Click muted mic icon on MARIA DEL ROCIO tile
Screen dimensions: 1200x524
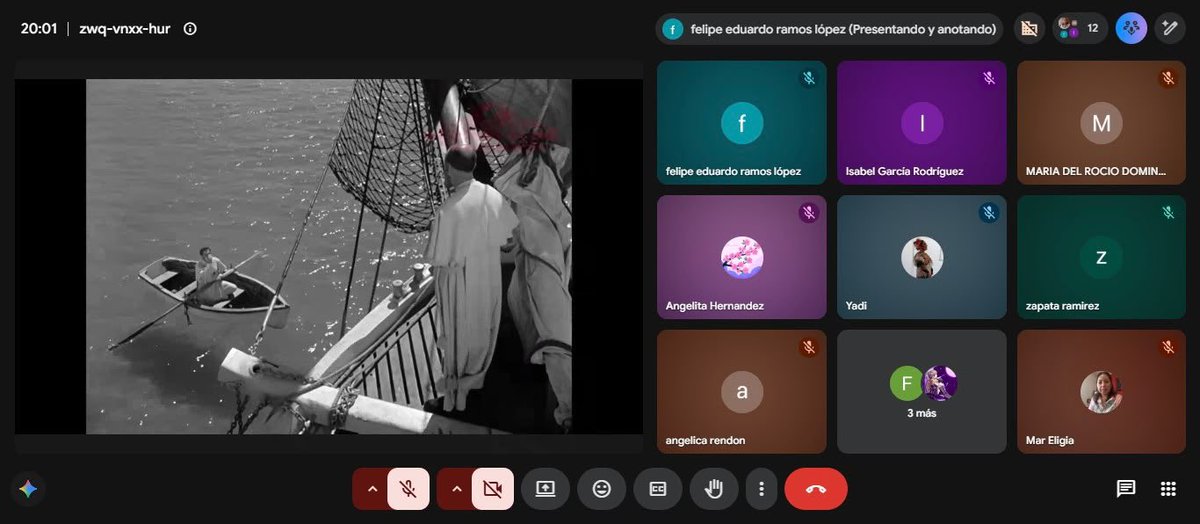click(1168, 78)
